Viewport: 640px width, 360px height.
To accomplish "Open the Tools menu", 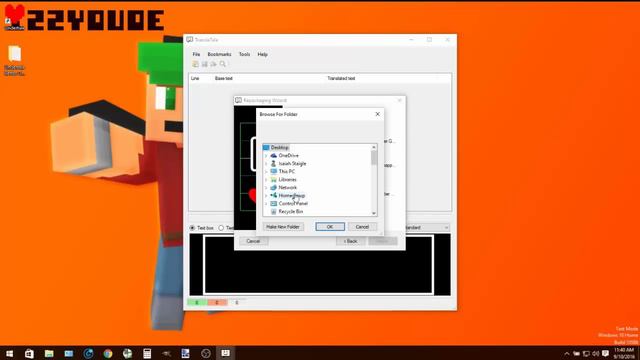I will (x=244, y=54).
